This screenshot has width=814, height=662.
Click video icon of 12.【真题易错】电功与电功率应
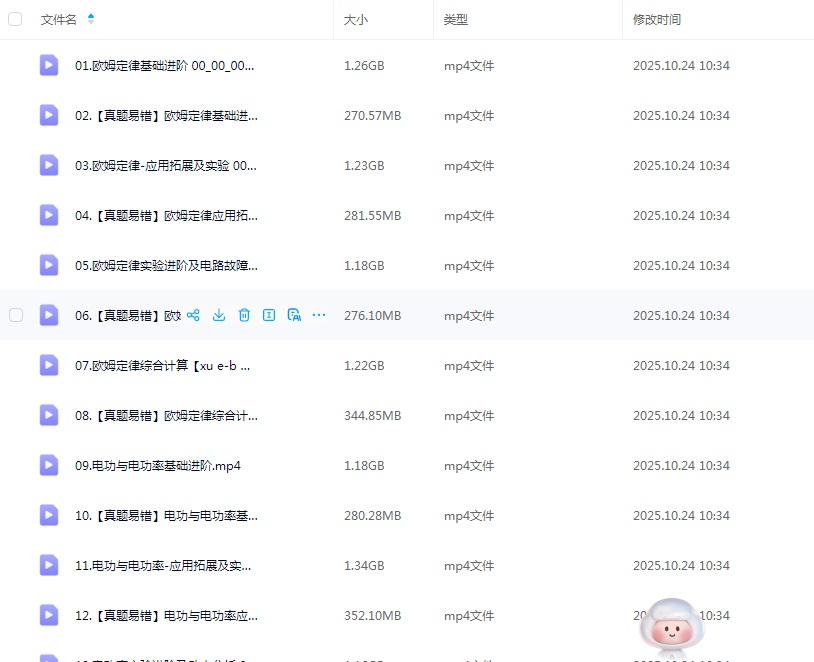tap(49, 615)
